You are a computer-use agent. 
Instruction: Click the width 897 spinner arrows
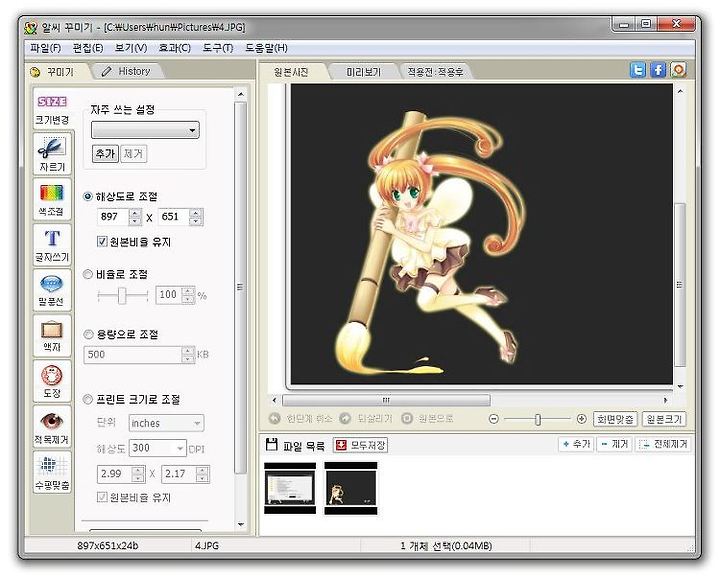pyautogui.click(x=135, y=217)
